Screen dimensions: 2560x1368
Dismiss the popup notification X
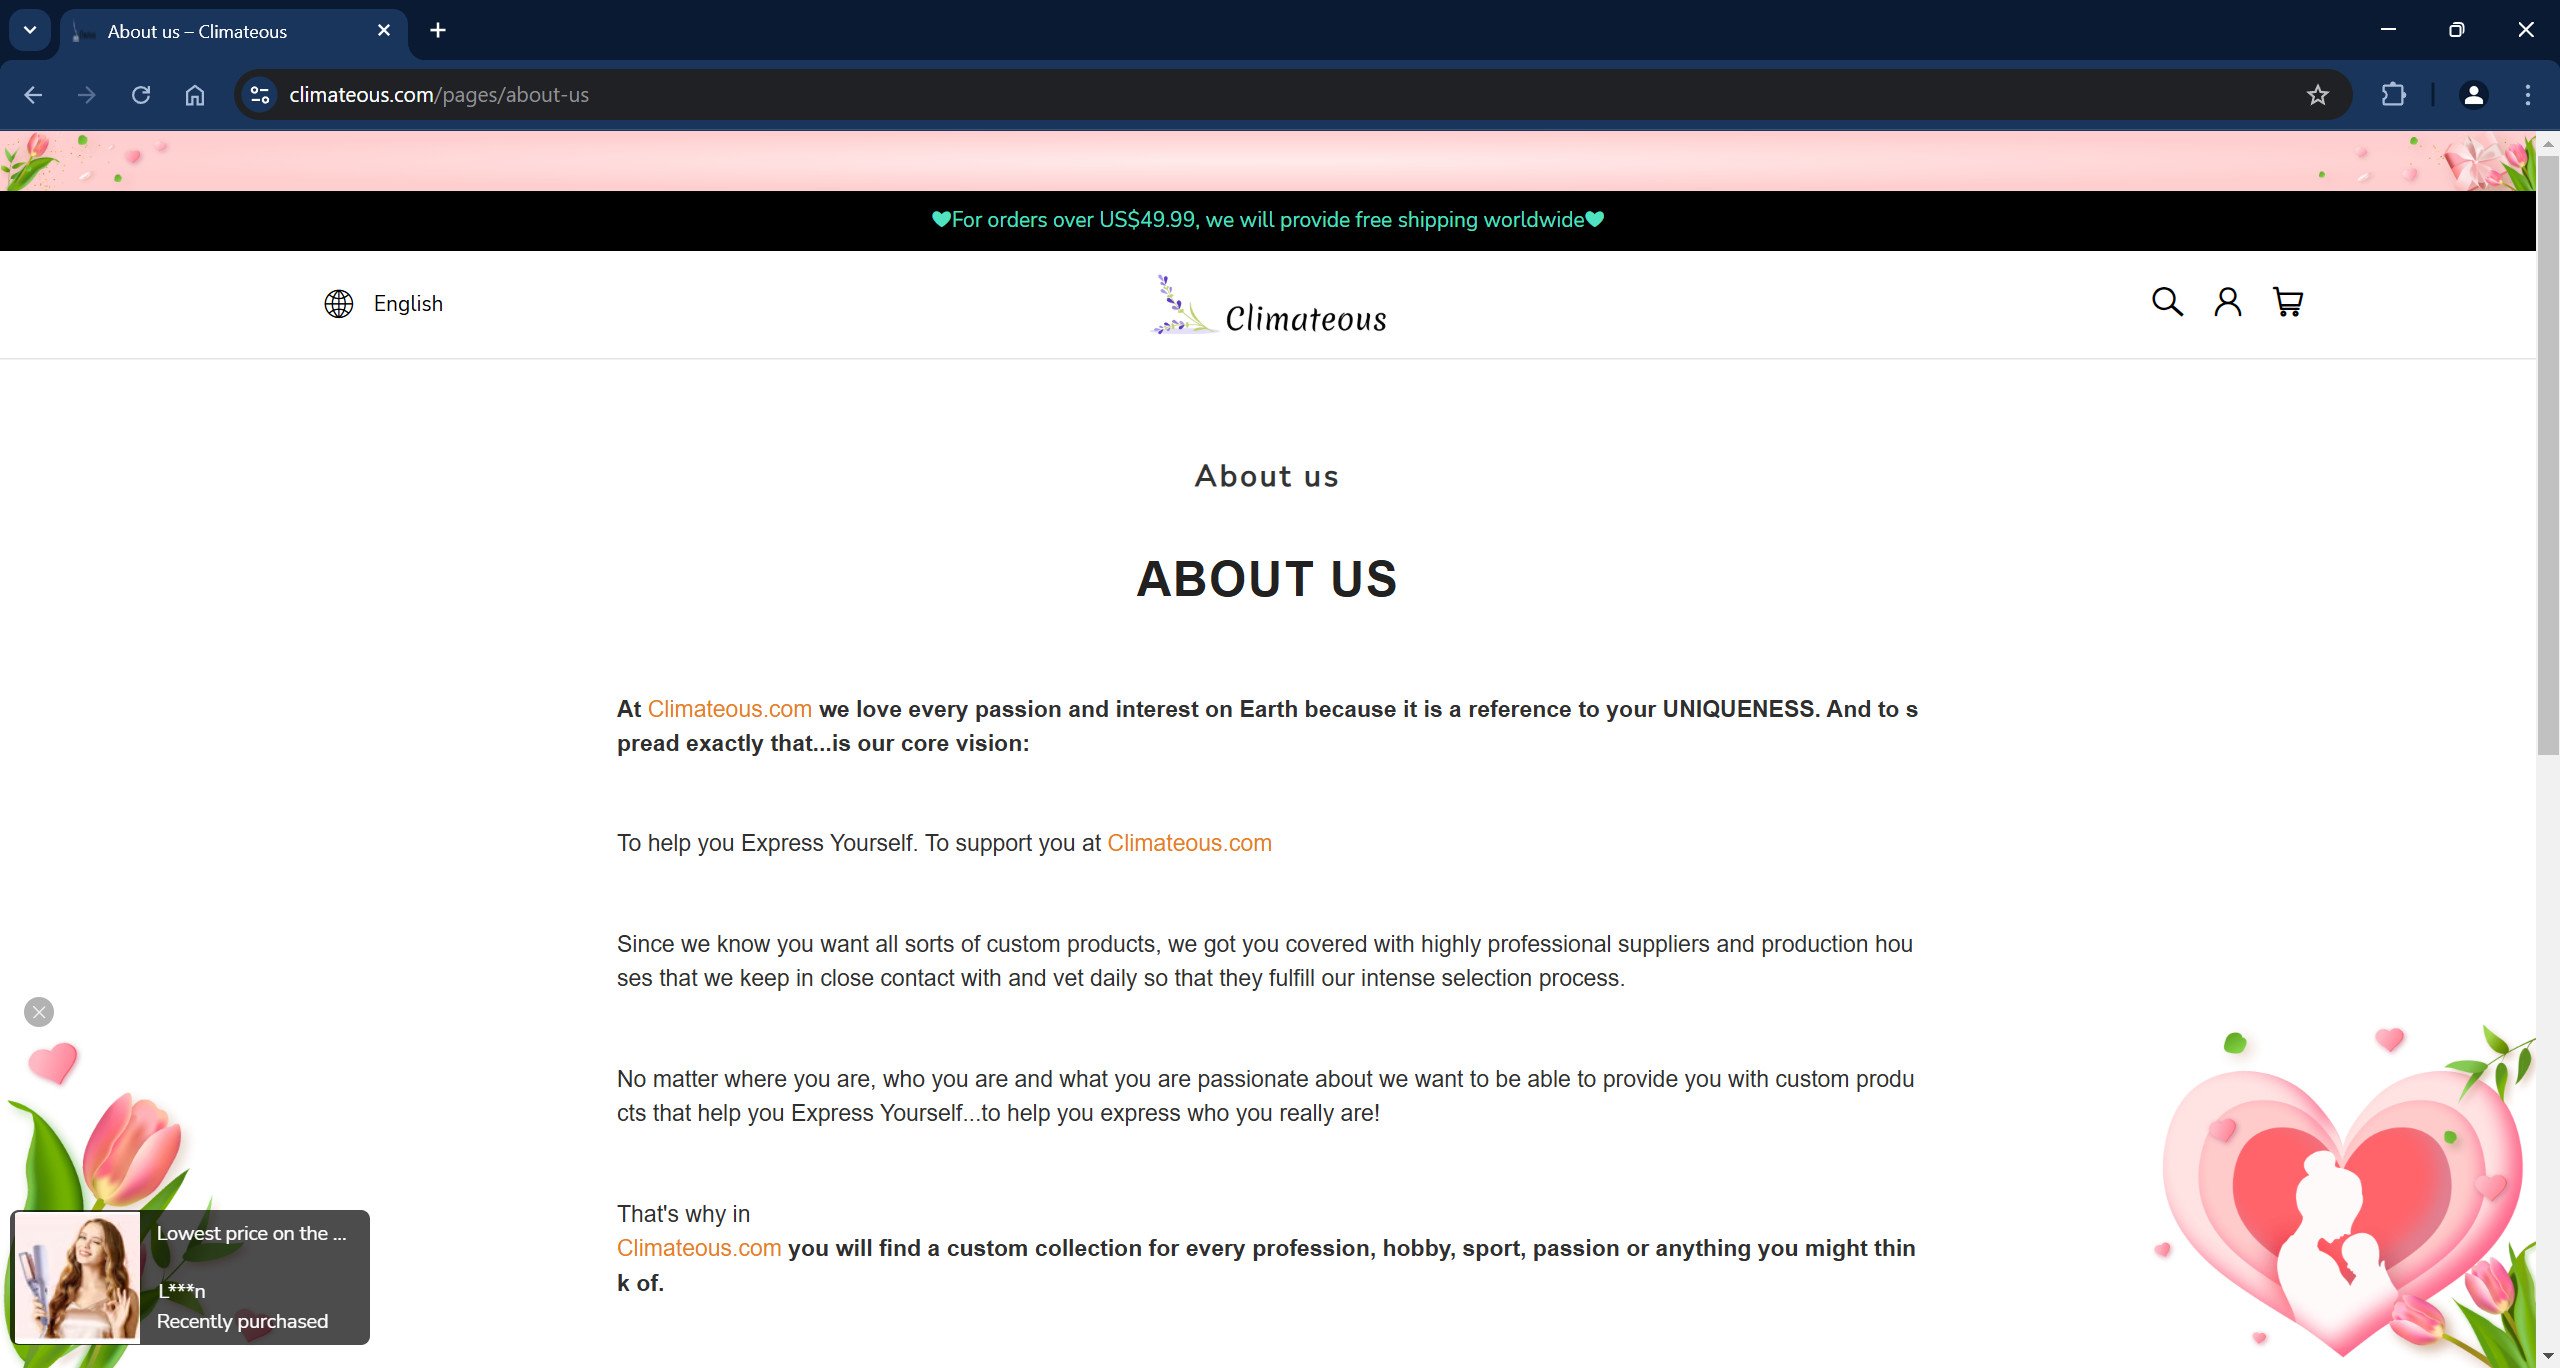click(x=39, y=1012)
